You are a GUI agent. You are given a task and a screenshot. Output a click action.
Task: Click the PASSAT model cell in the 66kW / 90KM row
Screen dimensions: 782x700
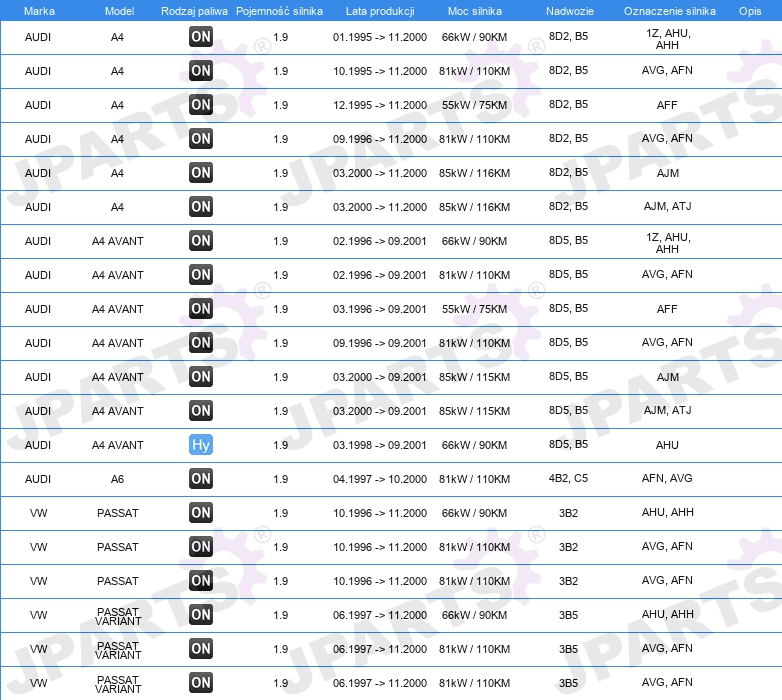pyautogui.click(x=118, y=513)
